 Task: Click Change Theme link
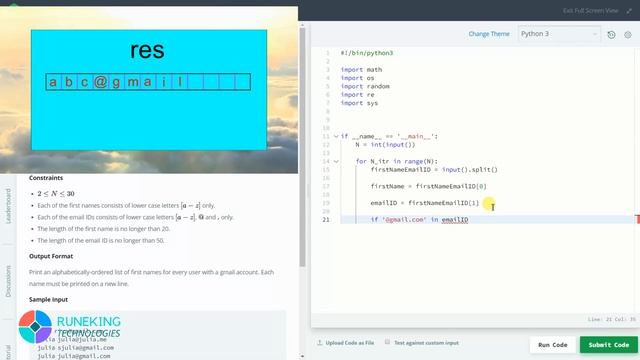[489, 34]
